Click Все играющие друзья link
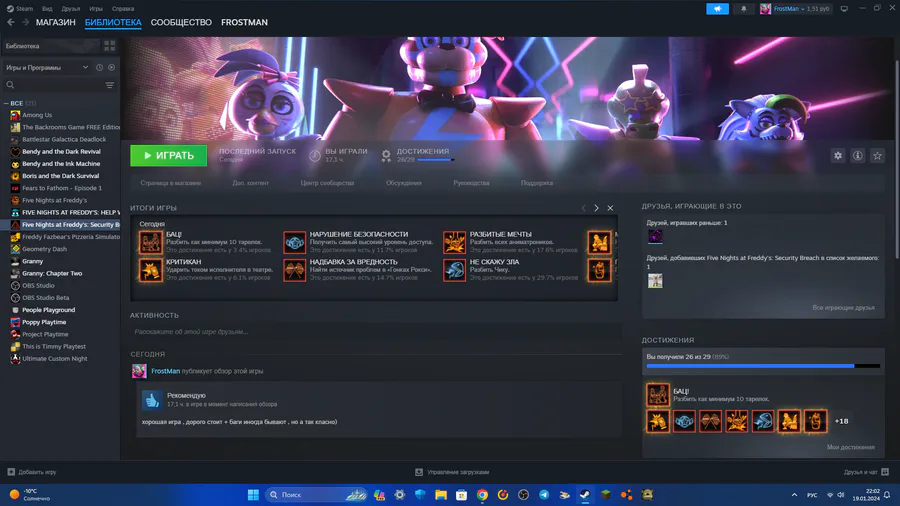Screen dimensions: 900x506 [x=843, y=308]
